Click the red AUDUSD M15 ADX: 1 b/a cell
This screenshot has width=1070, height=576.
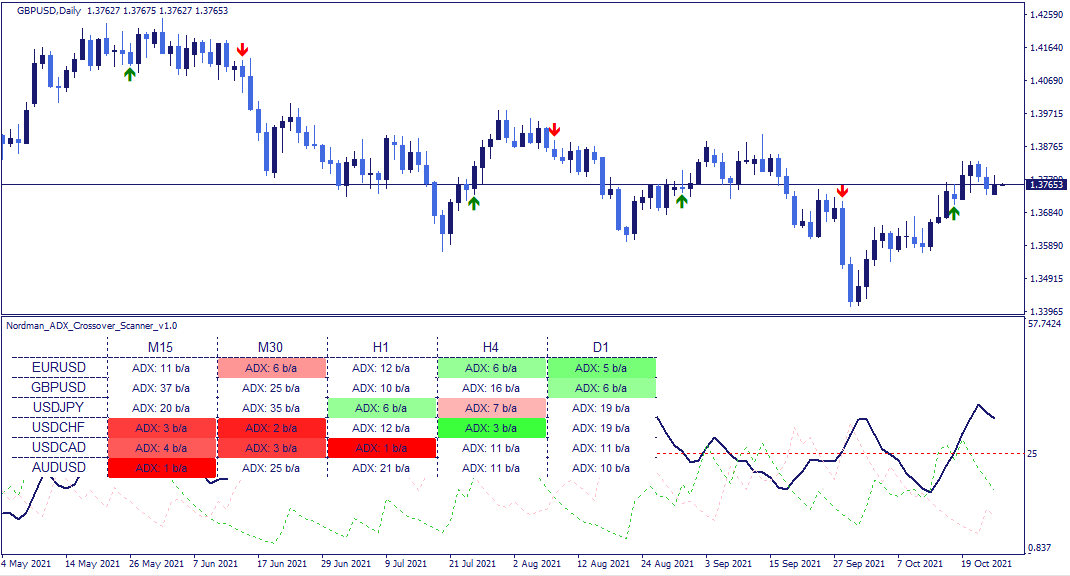point(162,468)
